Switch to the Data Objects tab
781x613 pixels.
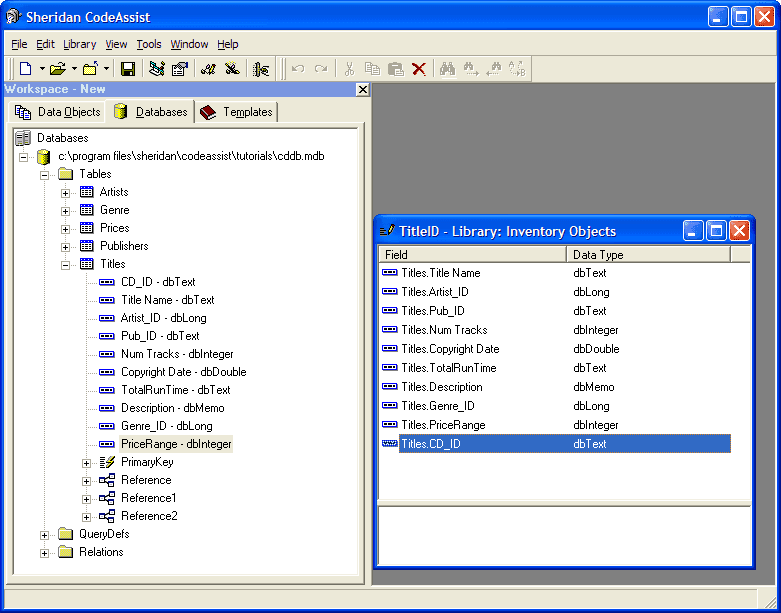pos(57,112)
